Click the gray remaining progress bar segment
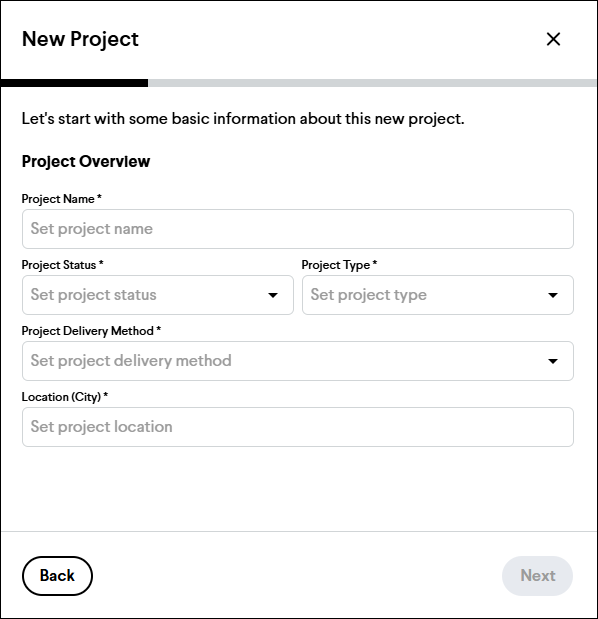 tap(372, 83)
